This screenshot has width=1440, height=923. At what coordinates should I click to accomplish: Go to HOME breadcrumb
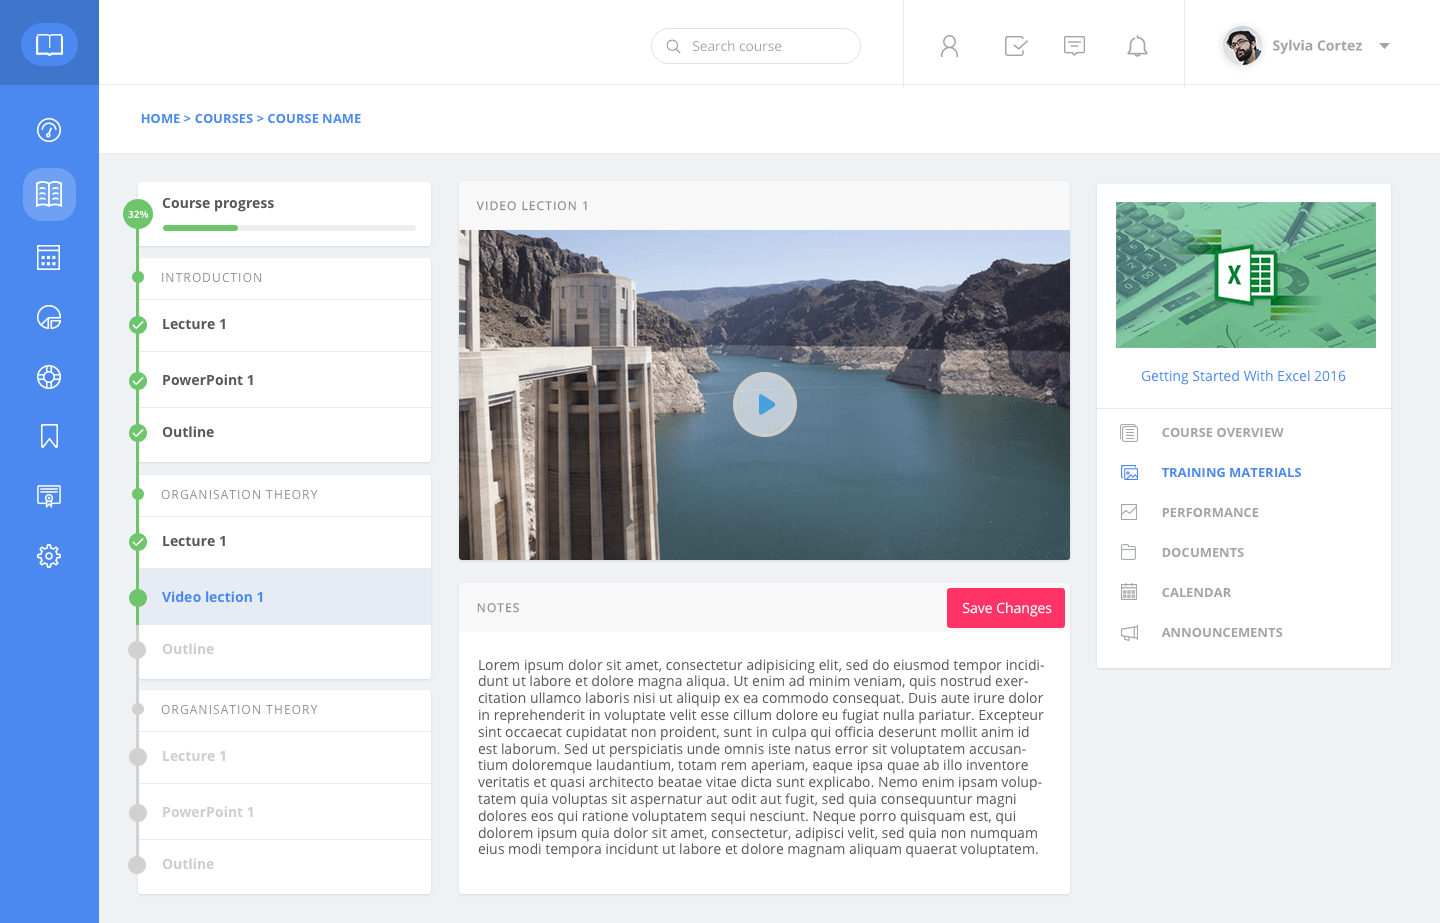click(x=160, y=118)
